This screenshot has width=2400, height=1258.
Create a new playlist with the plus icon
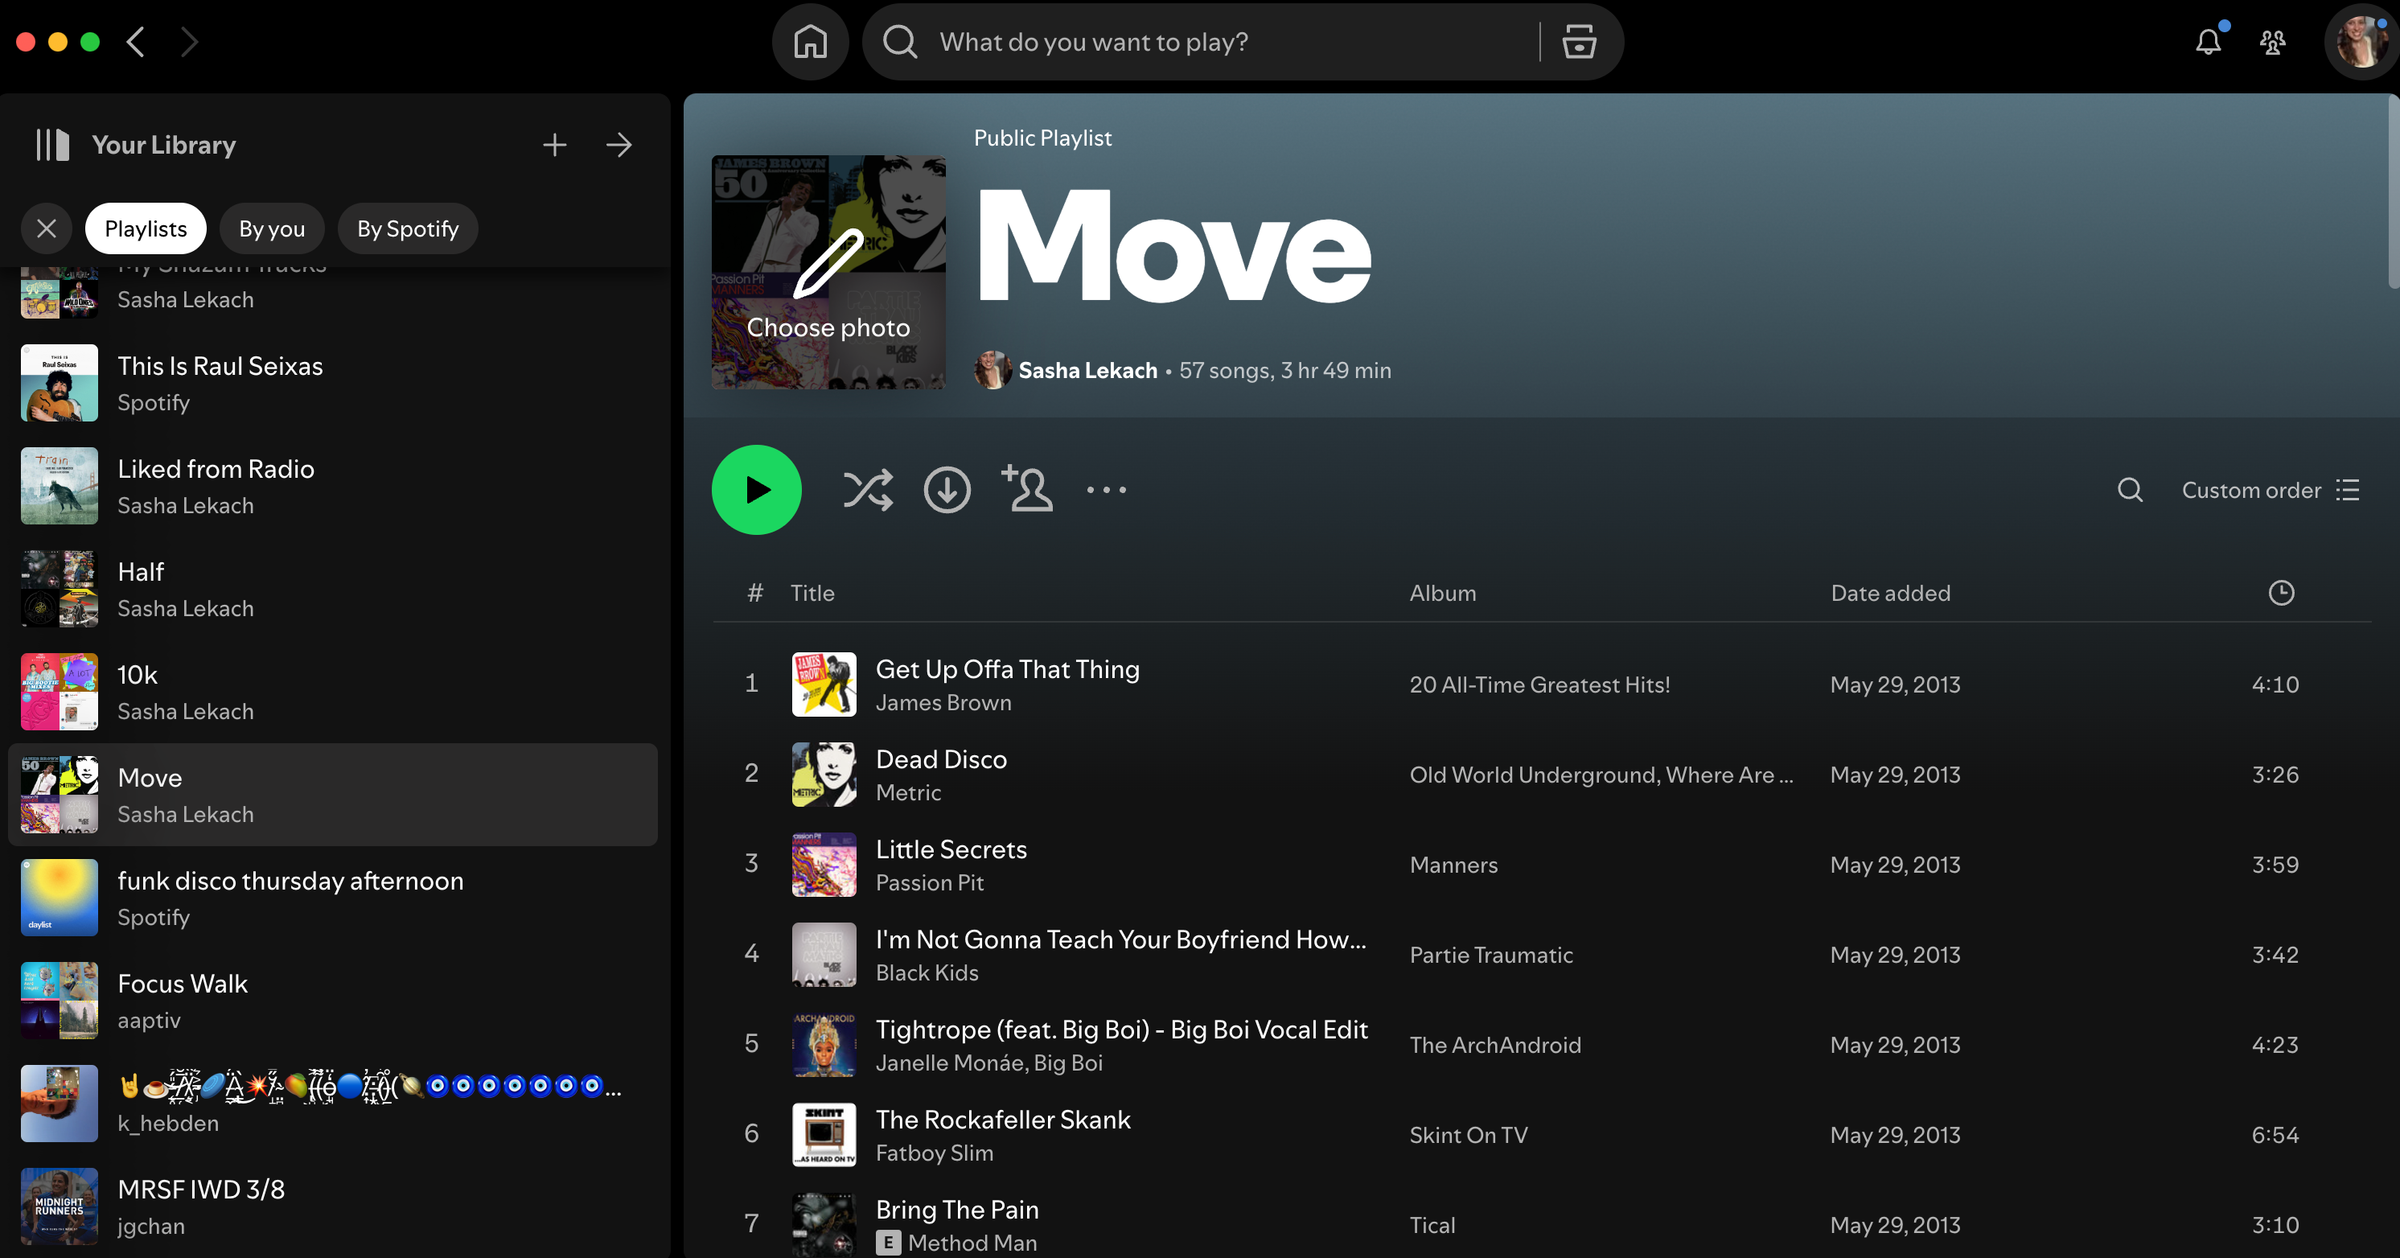pyautogui.click(x=555, y=144)
